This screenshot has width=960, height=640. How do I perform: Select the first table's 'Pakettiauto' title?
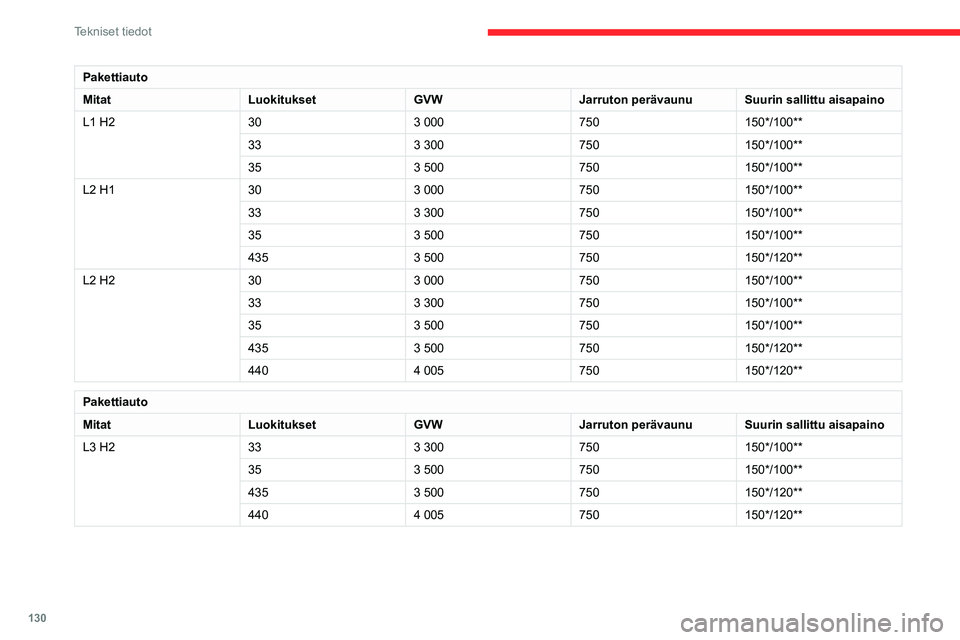click(x=115, y=77)
